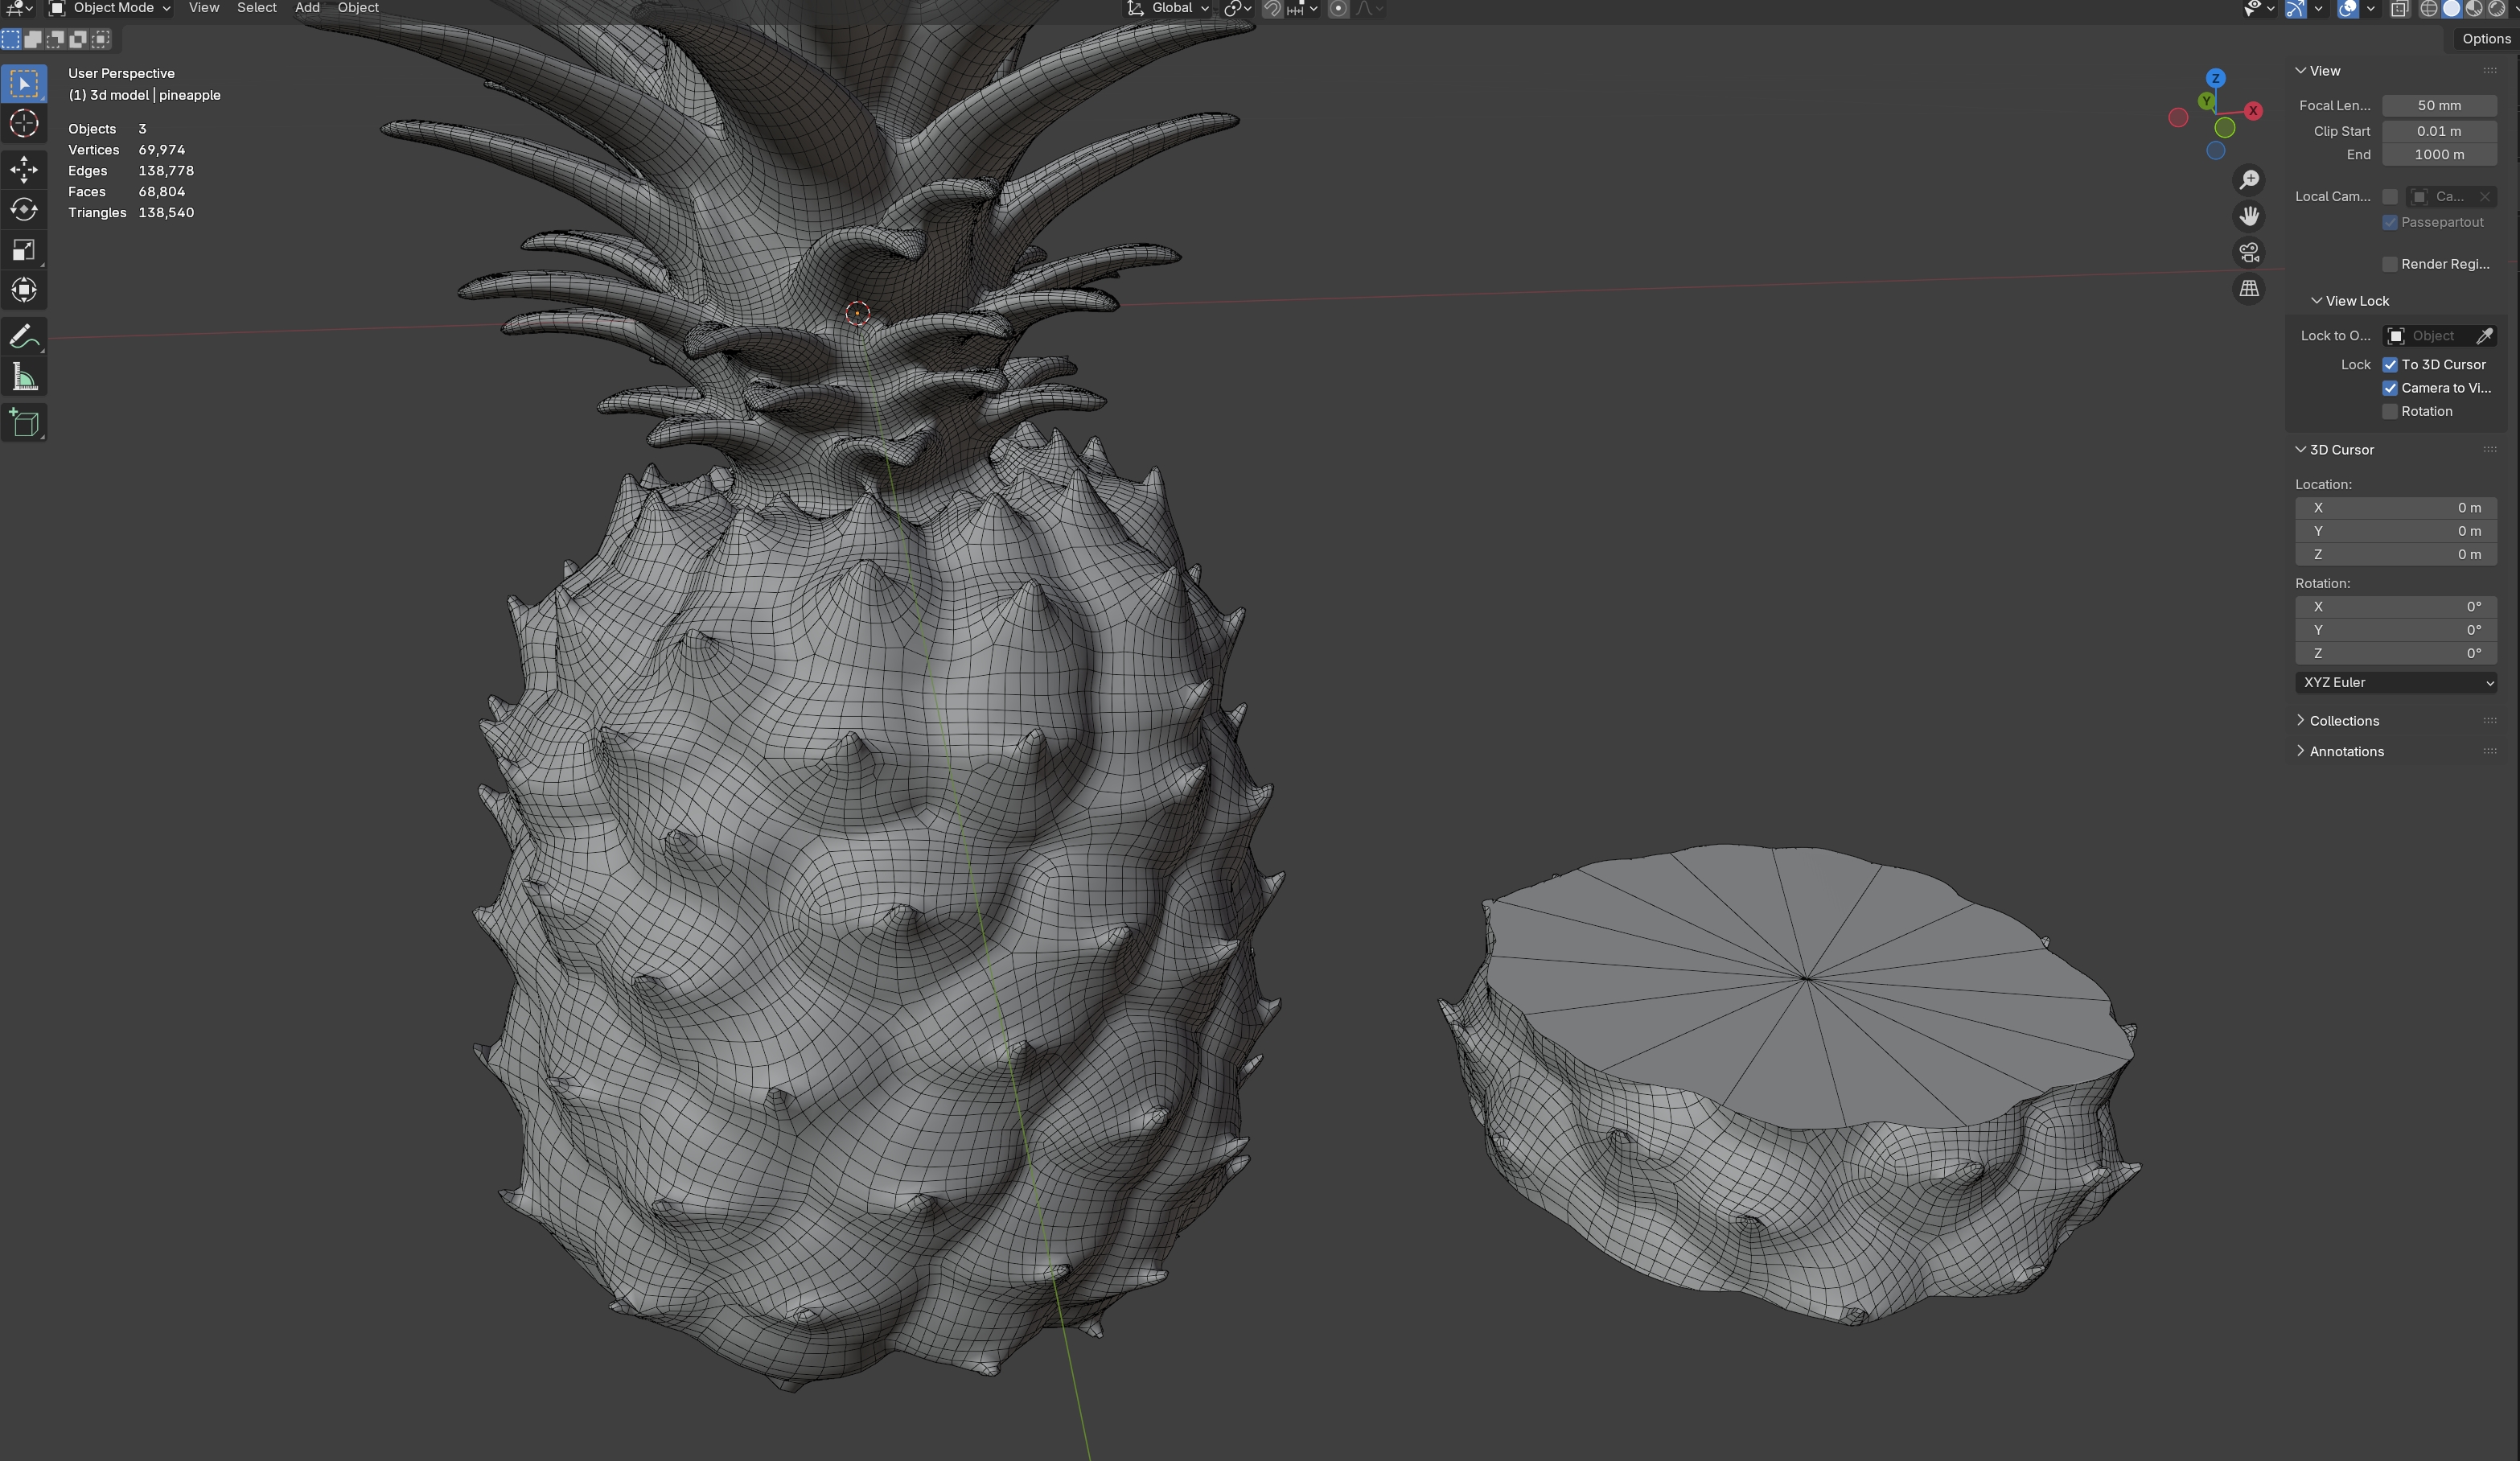Viewport: 2520px width, 1461px height.
Task: Click the 3D Cursor Location X field
Action: pyautogui.click(x=2395, y=508)
